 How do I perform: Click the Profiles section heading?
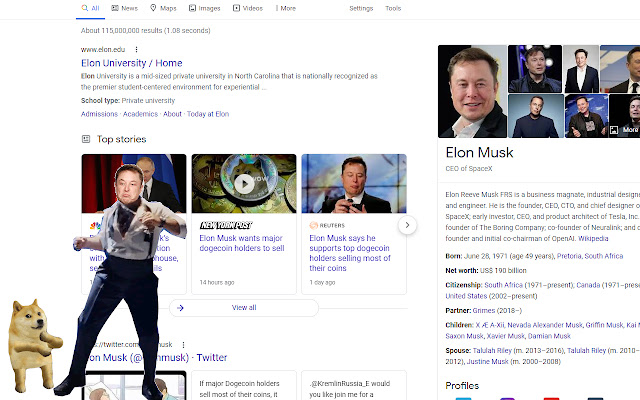(462, 386)
